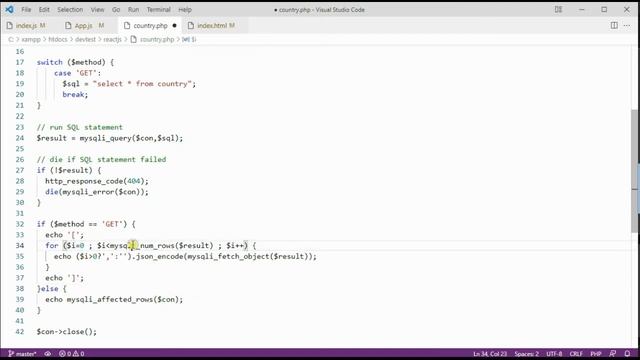The width and height of the screenshot is (640, 360).
Task: Switch to the index.html tab
Action: coord(212,25)
